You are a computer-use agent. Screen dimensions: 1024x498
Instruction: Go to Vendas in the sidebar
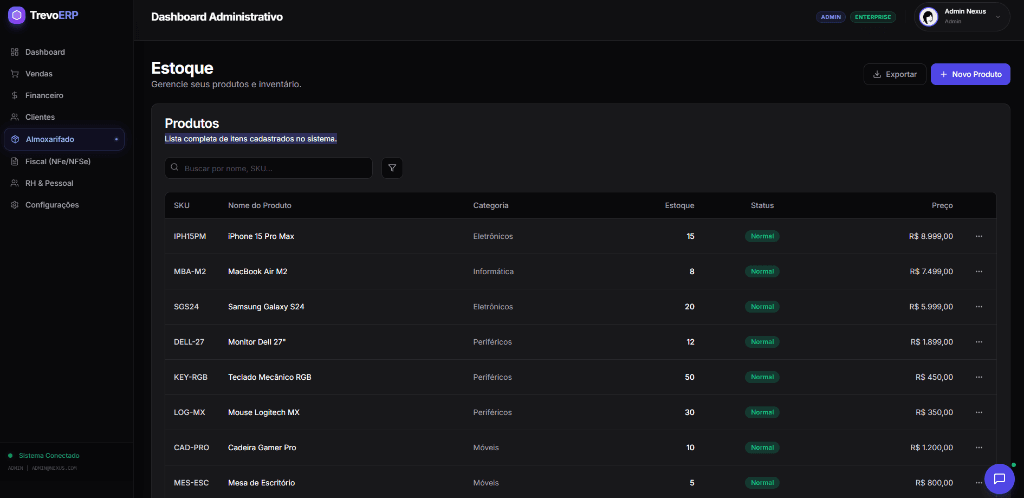(x=39, y=74)
